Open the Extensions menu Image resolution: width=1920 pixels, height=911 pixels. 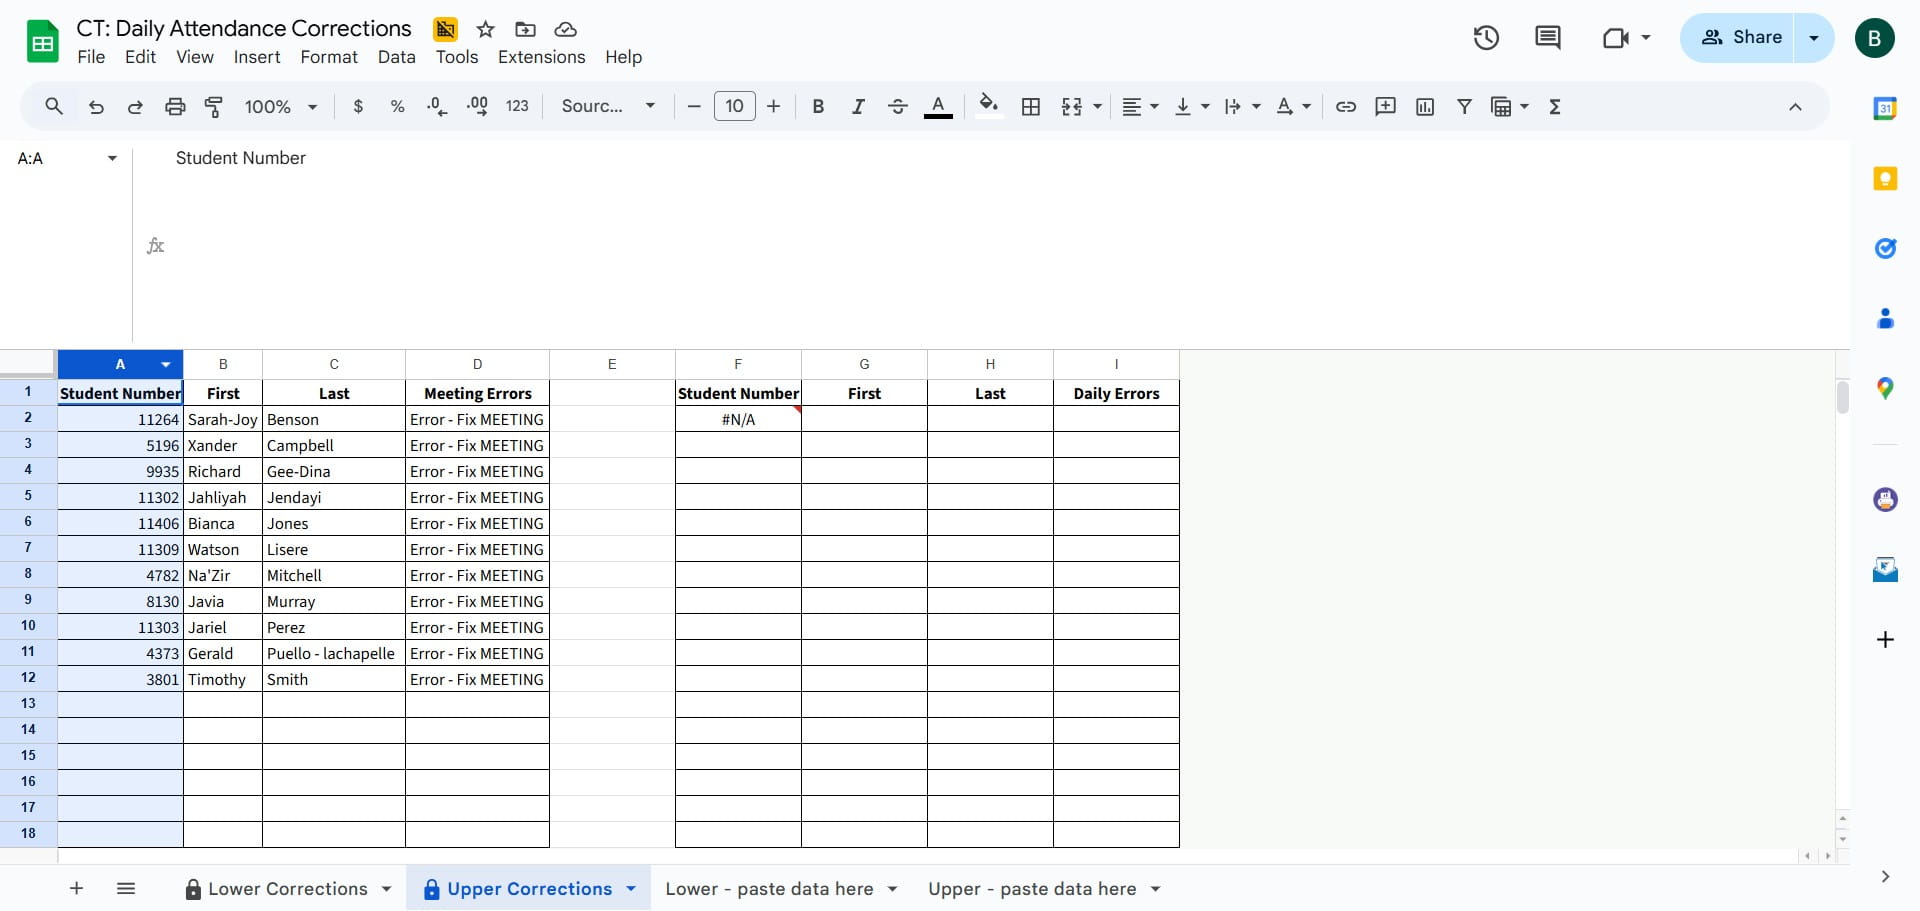pyautogui.click(x=542, y=57)
